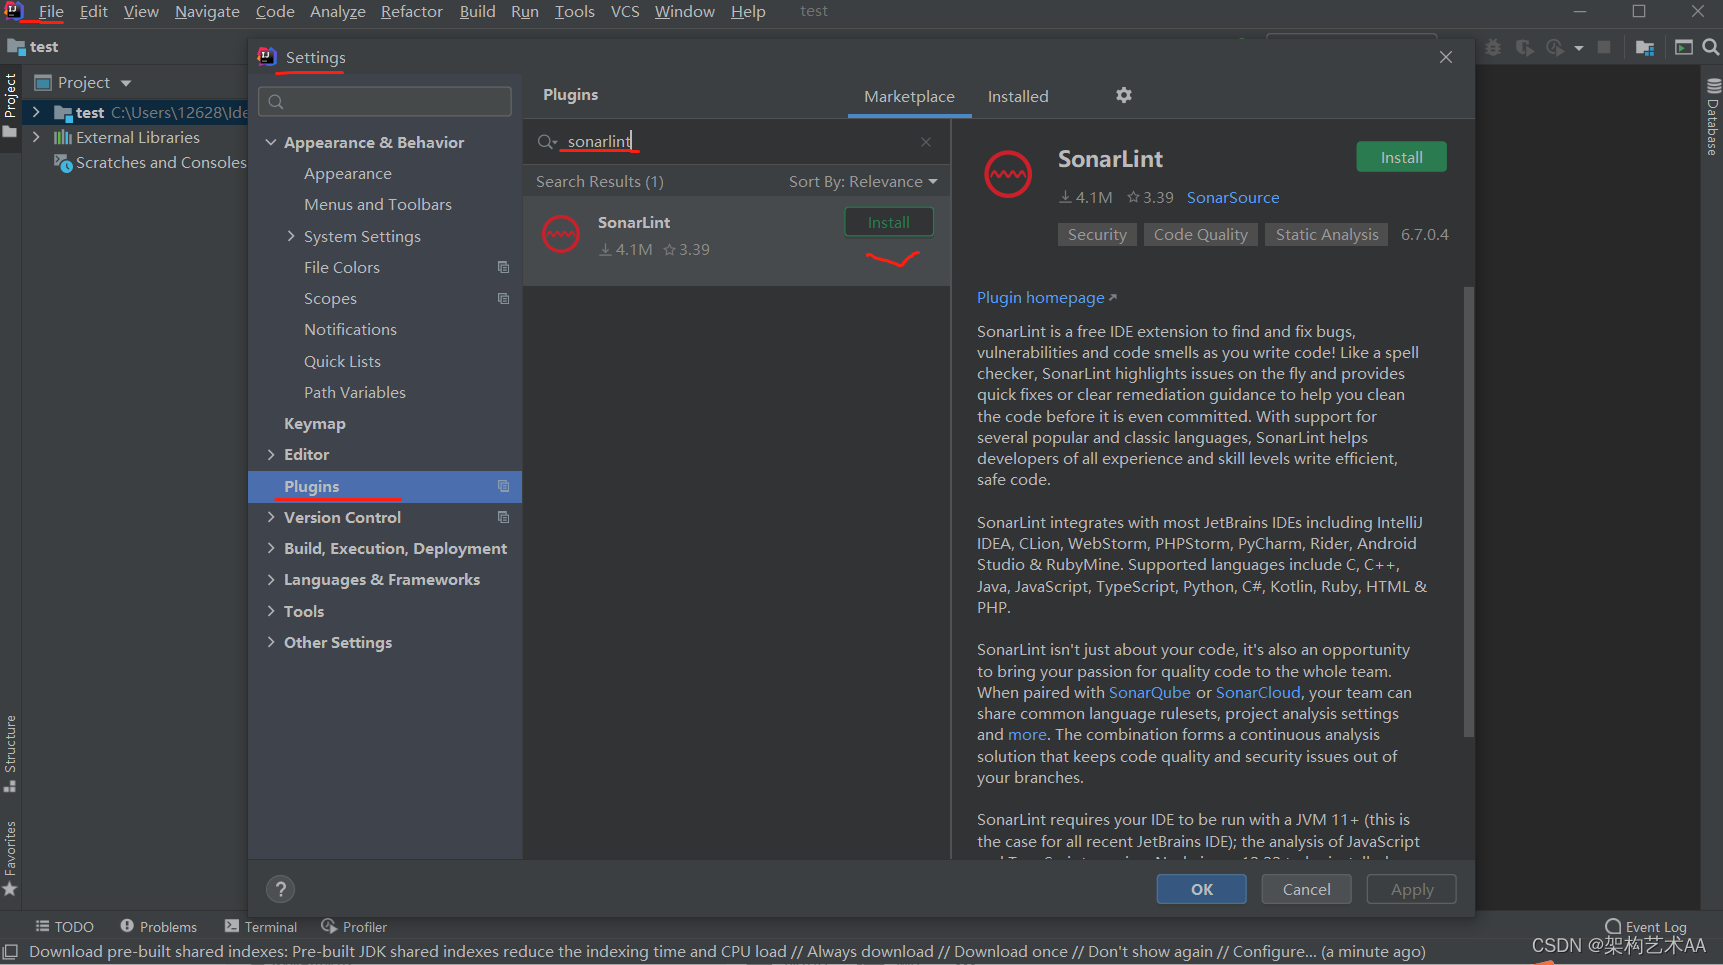Viewport: 1723px width, 965px height.
Task: Click the Version Control per-project icon
Action: tap(503, 517)
